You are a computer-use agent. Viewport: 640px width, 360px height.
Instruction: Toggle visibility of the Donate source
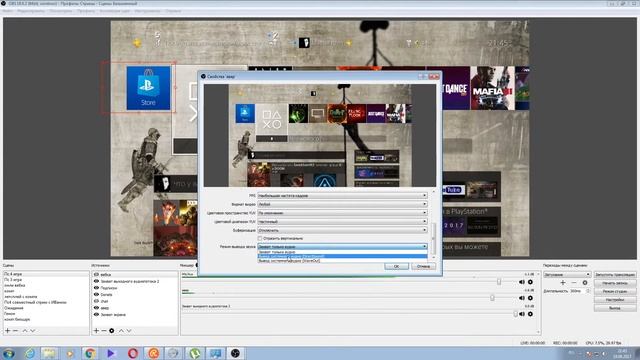[x=96, y=294]
